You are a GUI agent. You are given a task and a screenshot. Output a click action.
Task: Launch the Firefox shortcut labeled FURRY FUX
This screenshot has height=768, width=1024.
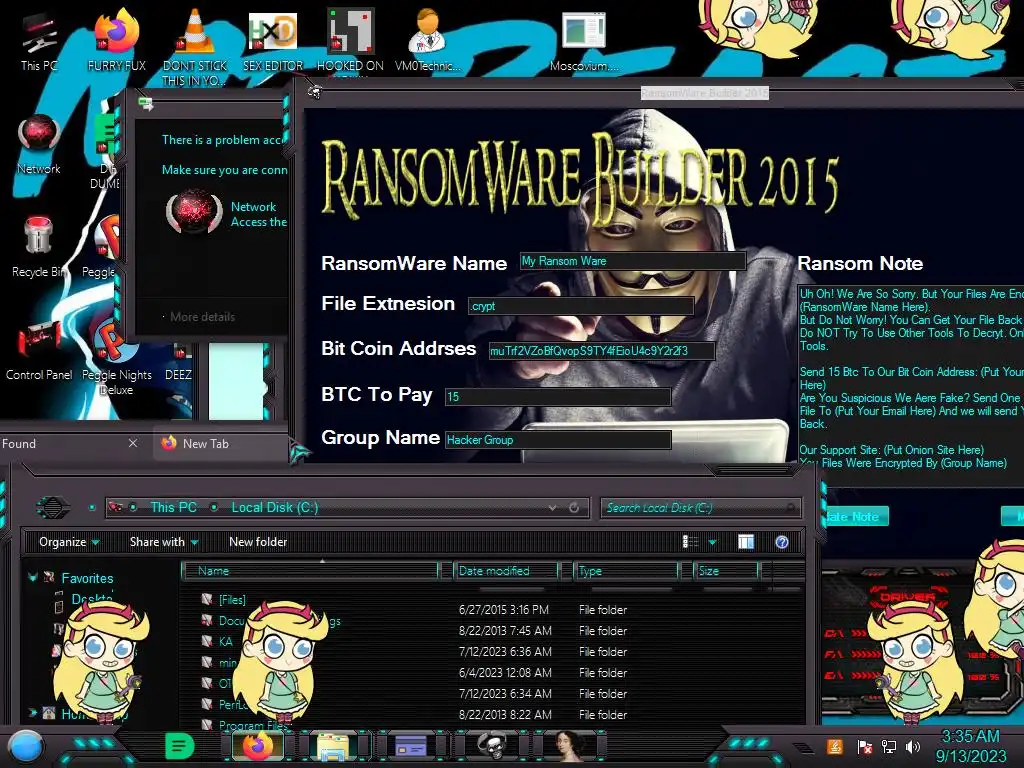[117, 40]
